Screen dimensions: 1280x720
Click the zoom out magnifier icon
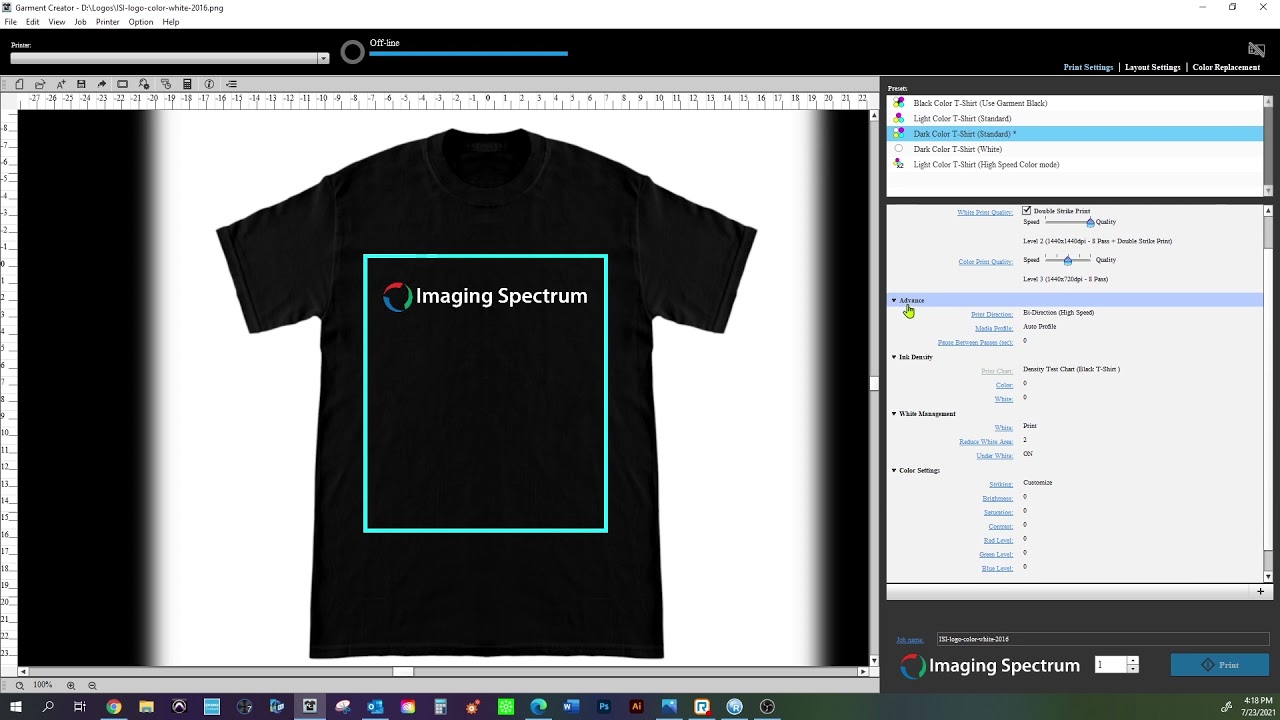click(x=92, y=685)
